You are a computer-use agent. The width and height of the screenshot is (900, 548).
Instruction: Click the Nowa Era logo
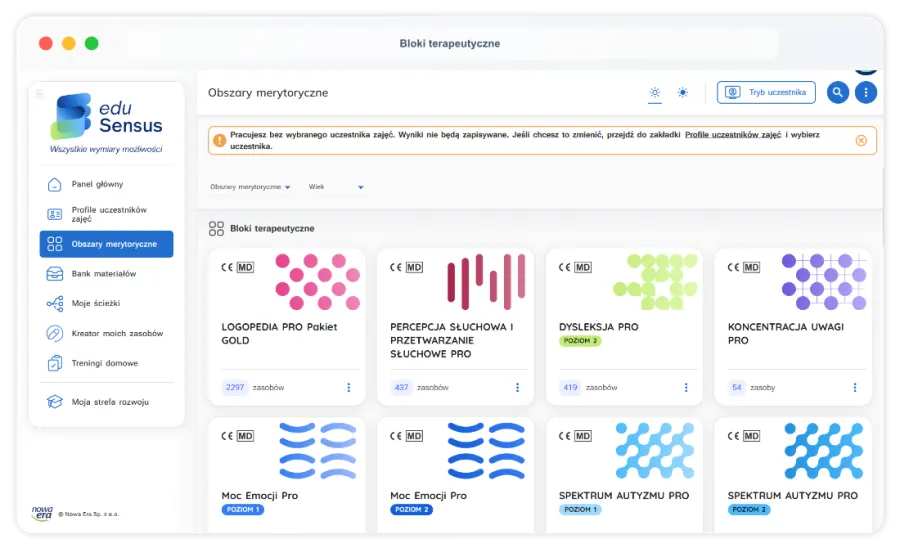pos(42,513)
